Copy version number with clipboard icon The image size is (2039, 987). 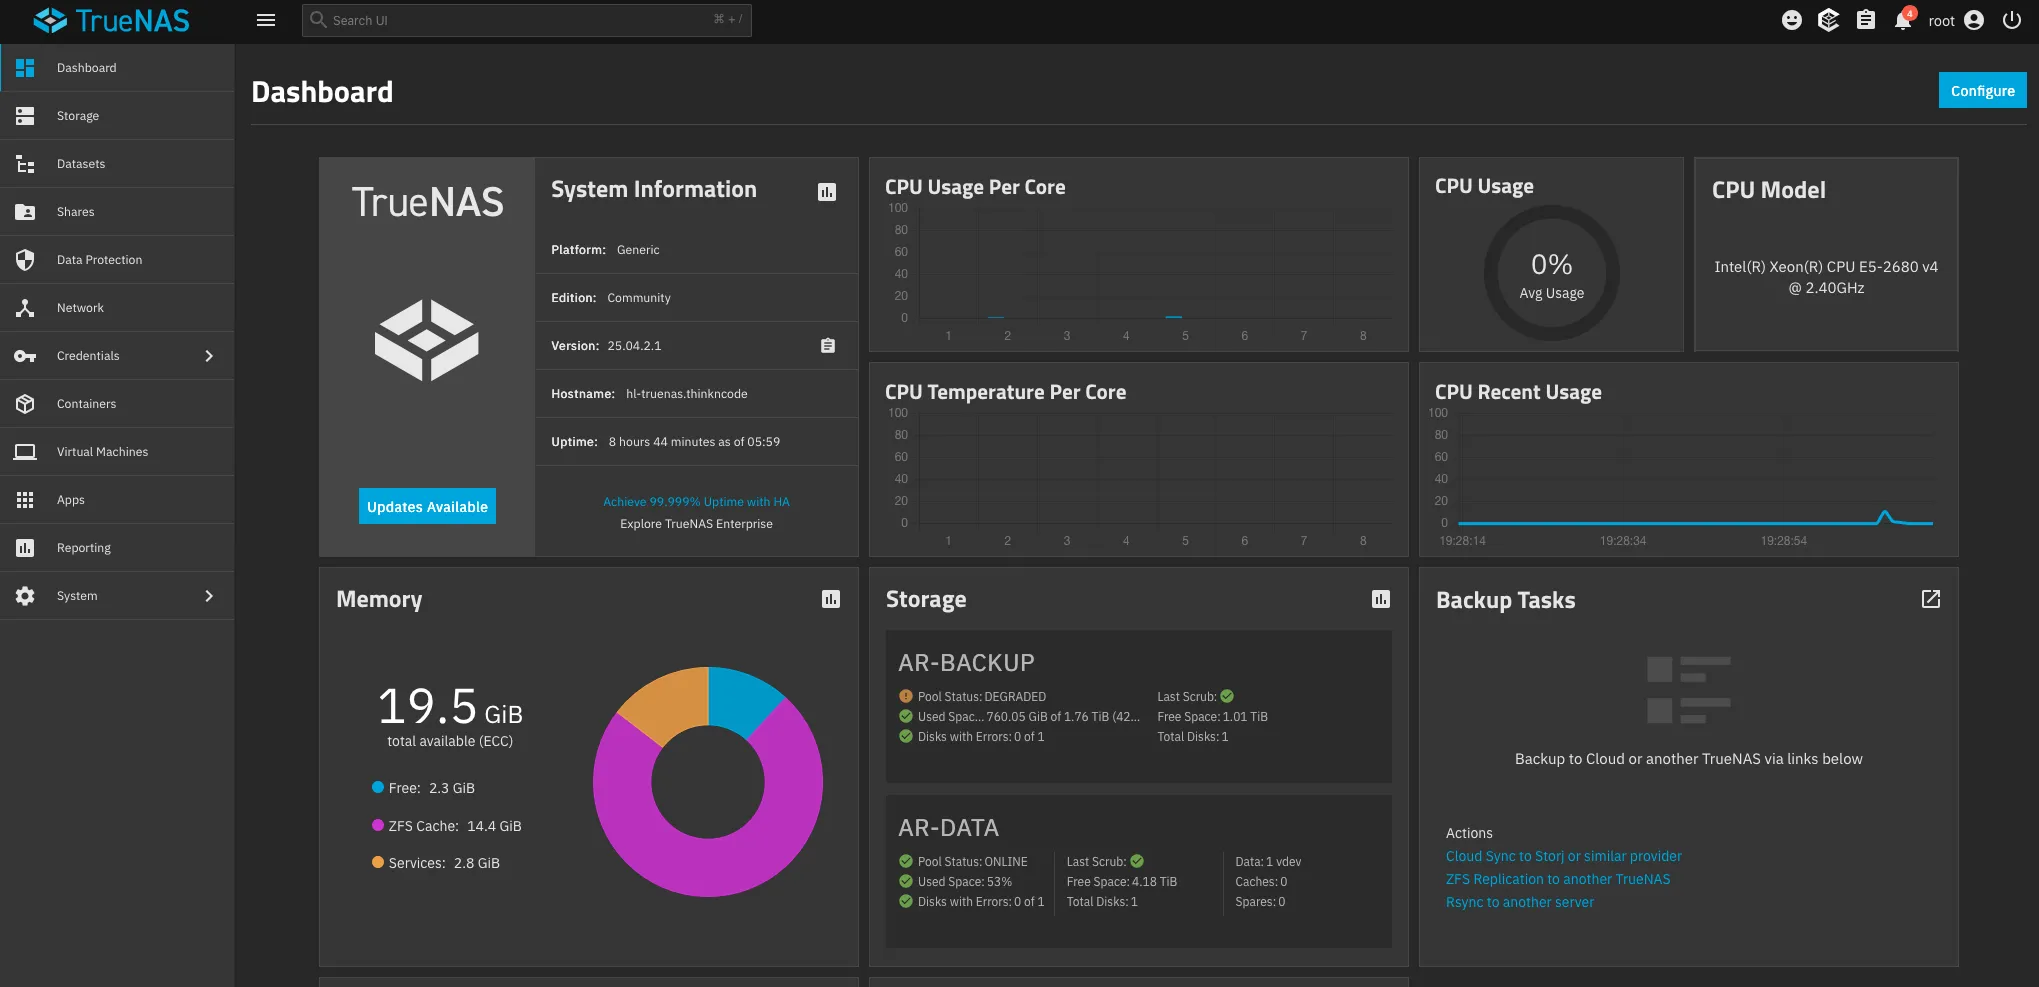(828, 346)
